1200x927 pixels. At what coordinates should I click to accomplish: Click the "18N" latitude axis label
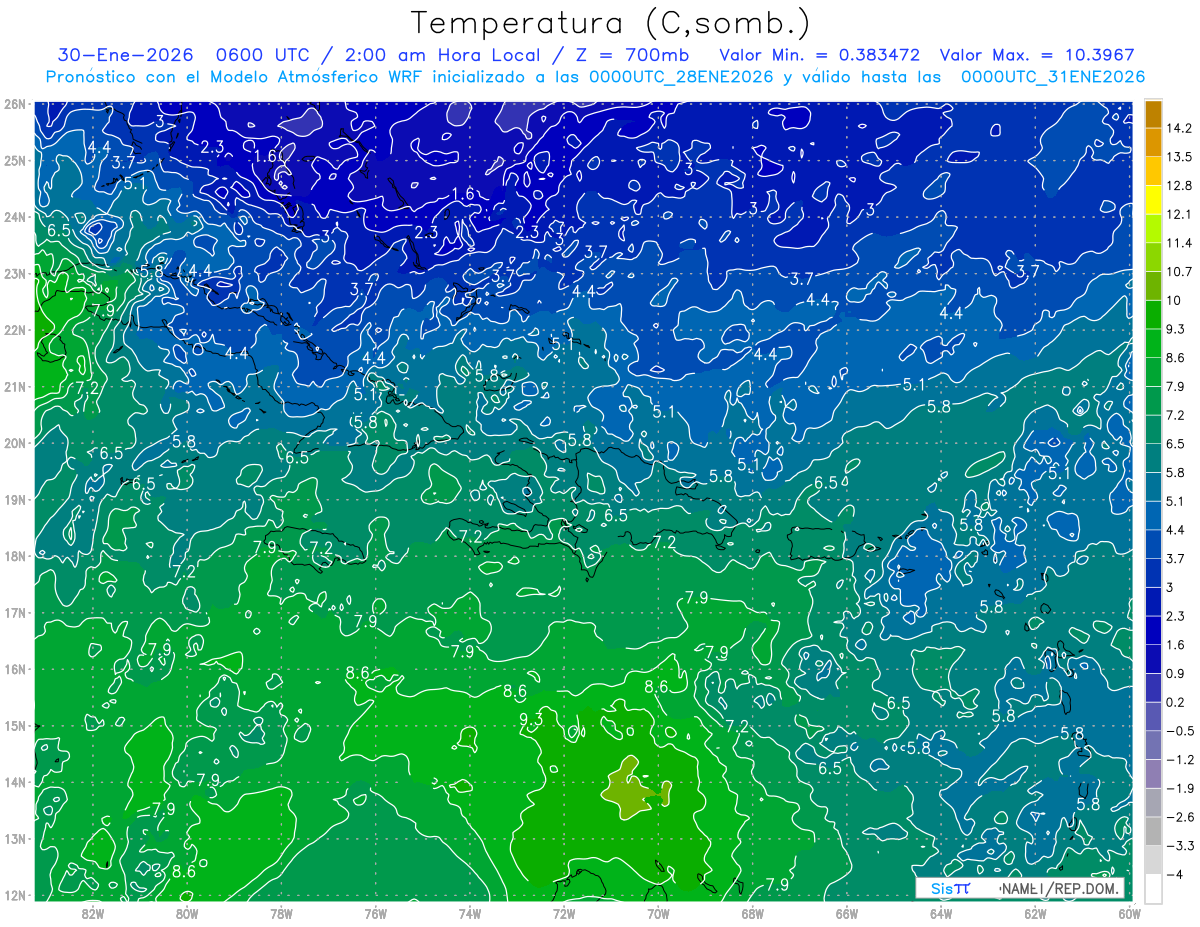(14, 556)
